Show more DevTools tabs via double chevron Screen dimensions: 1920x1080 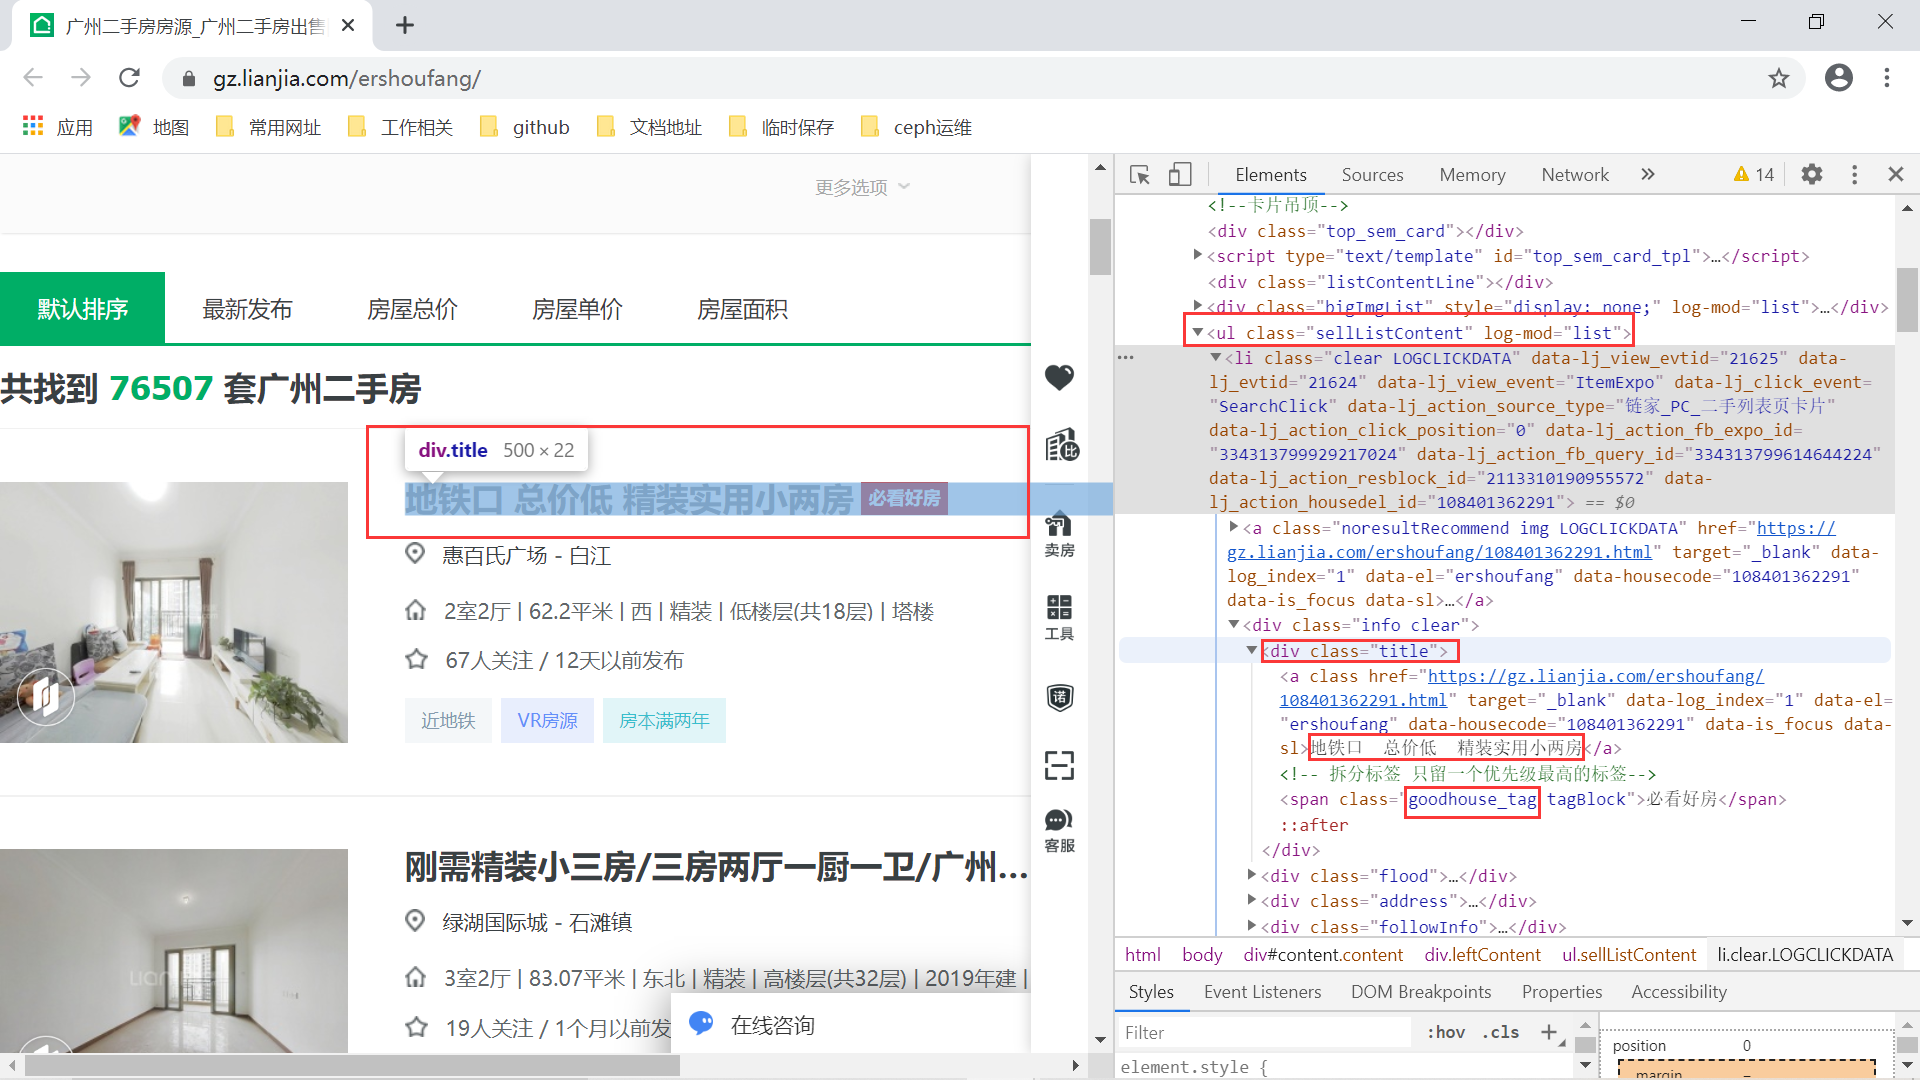[x=1648, y=175]
